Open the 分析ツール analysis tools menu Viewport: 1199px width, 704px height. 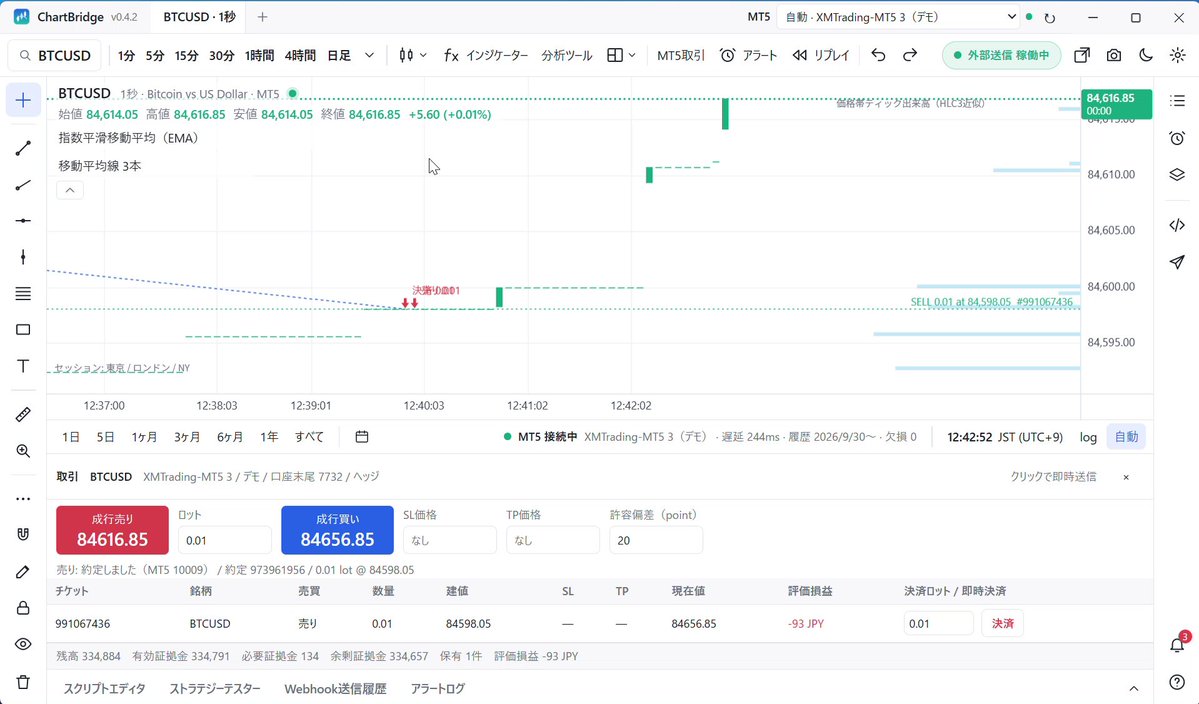pyautogui.click(x=567, y=55)
